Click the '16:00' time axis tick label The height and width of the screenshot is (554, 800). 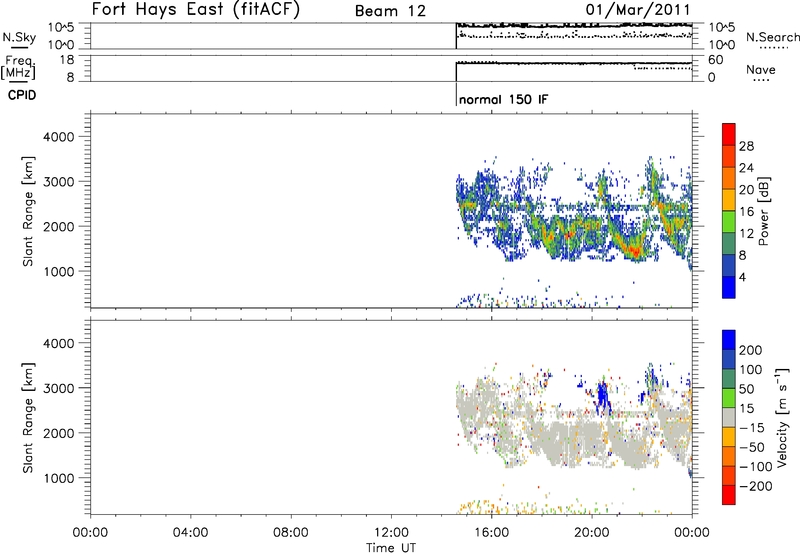point(491,533)
